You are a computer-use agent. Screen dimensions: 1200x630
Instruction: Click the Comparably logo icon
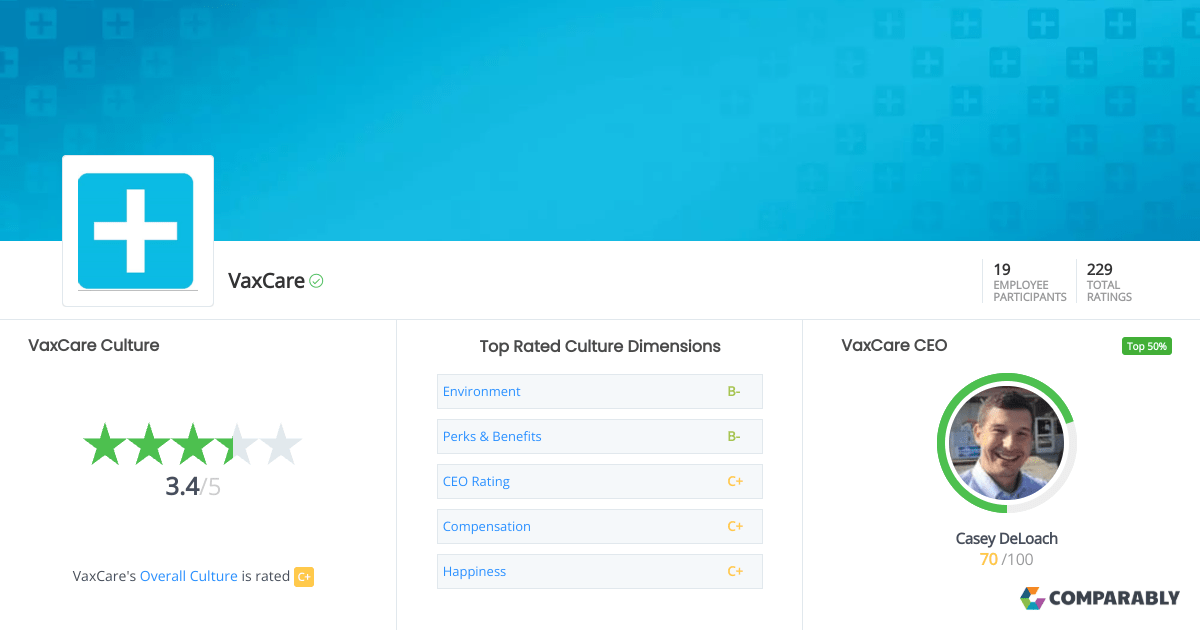tap(1032, 598)
